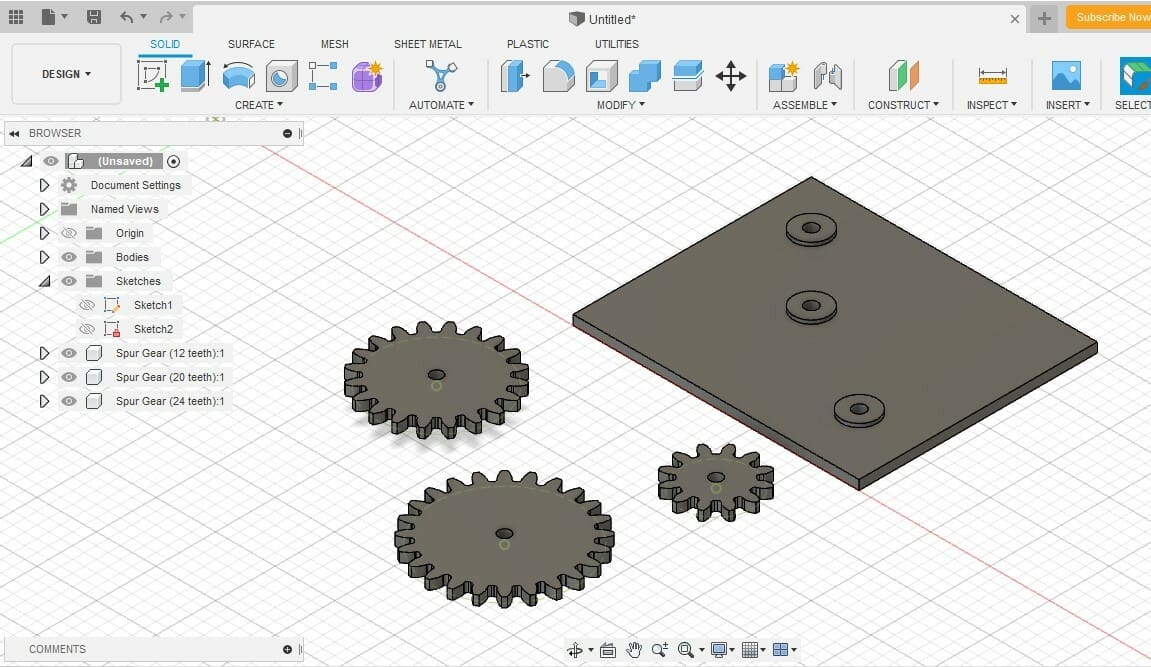Select the Pan hand tool
The height and width of the screenshot is (667, 1151).
pos(634,649)
